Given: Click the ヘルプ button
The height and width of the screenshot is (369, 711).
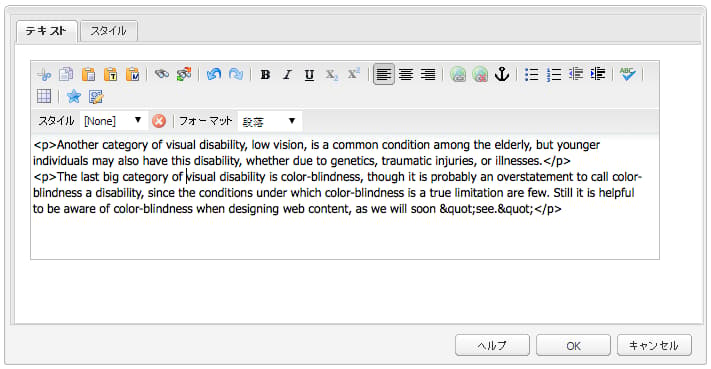Looking at the screenshot, I should (x=492, y=345).
